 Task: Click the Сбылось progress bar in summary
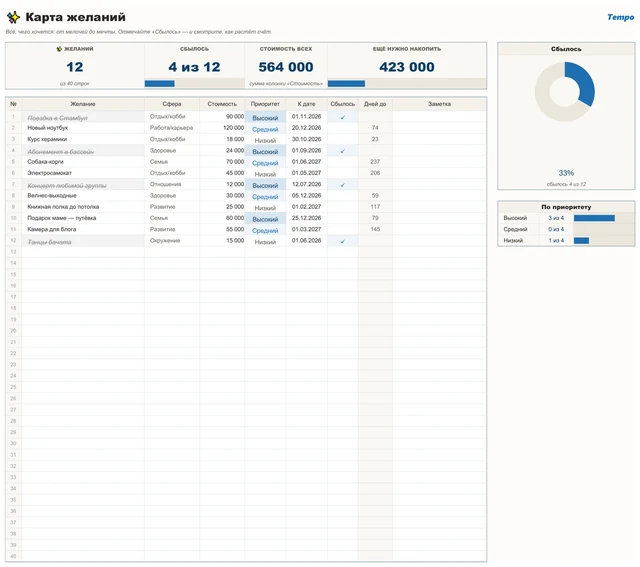point(194,83)
